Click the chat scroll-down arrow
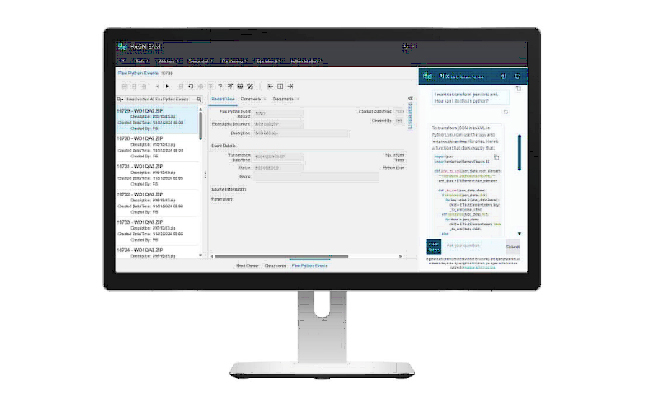The image size is (645, 400). point(519,234)
